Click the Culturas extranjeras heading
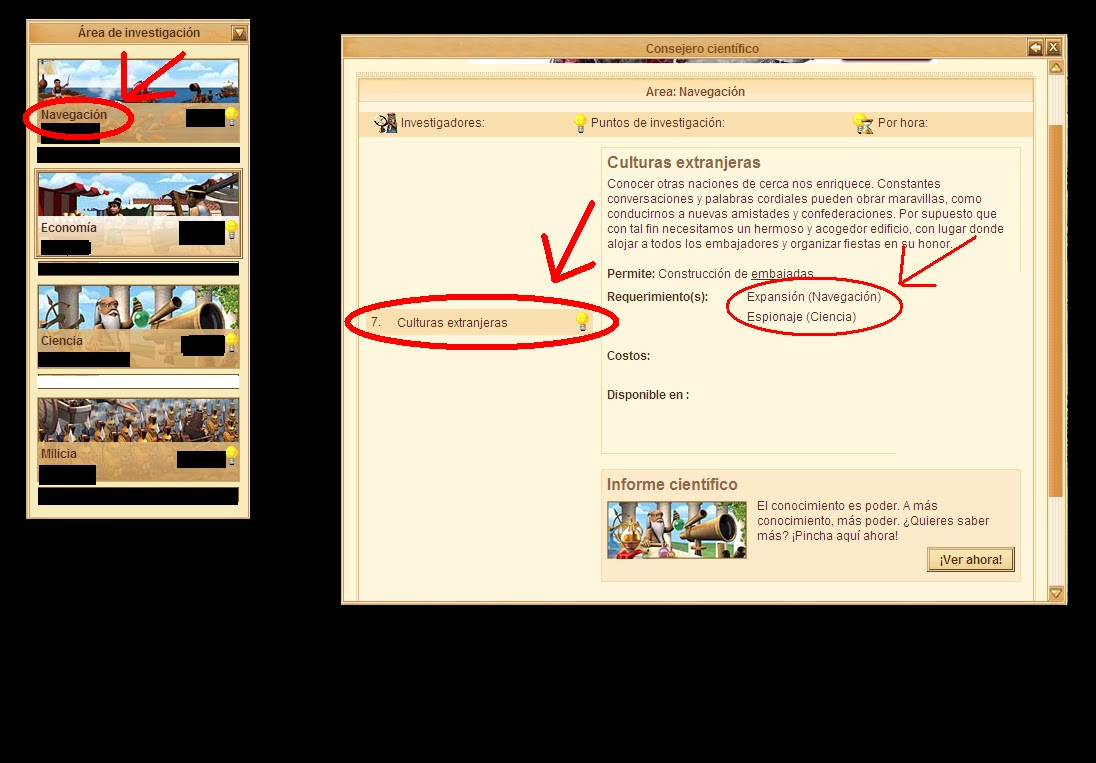Screen dimensions: 1096x763 pos(684,163)
